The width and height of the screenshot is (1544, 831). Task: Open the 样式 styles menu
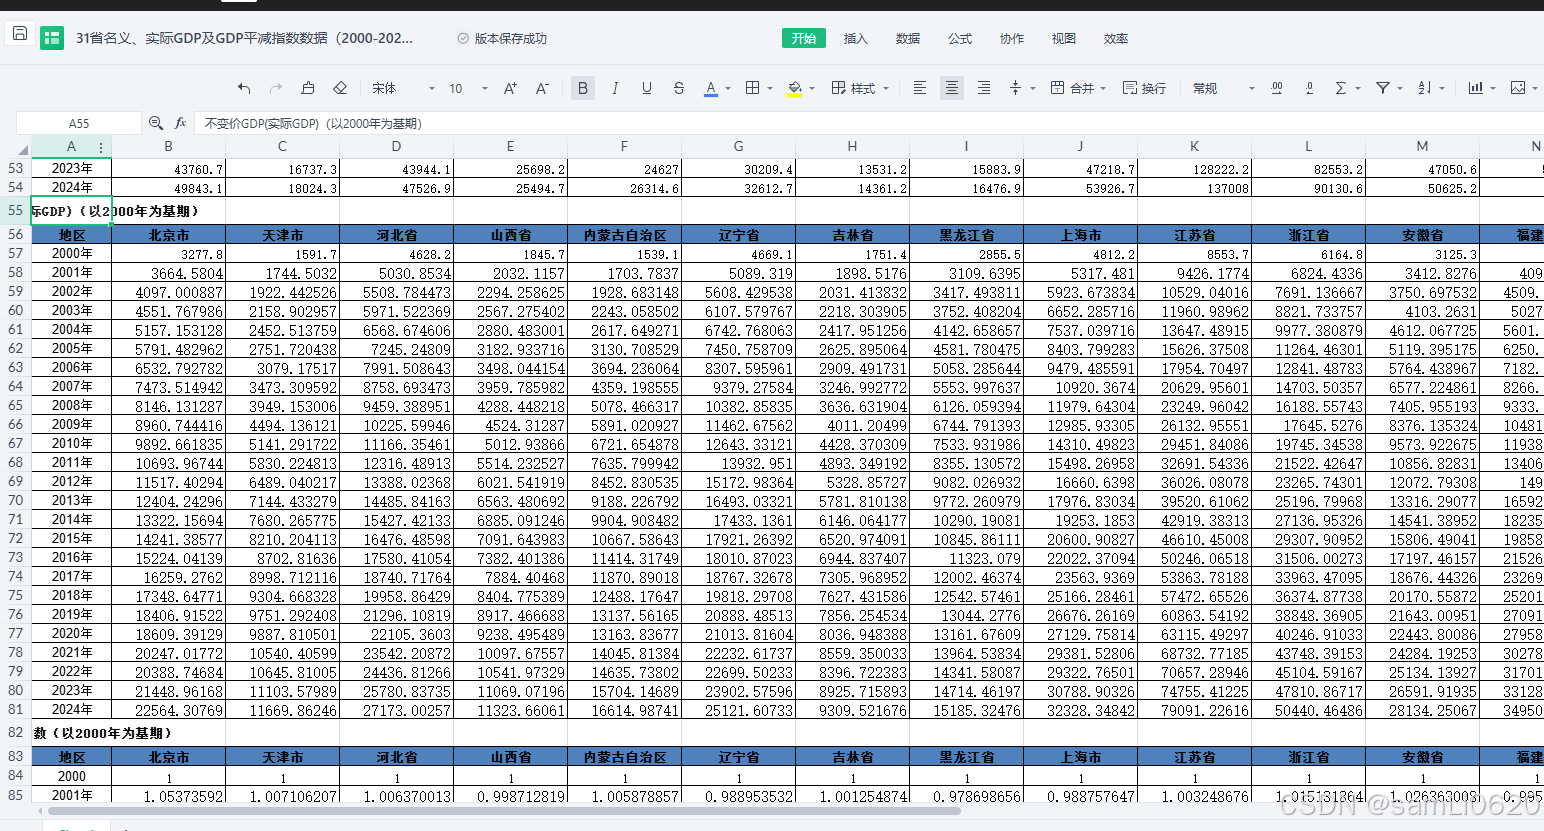[860, 88]
